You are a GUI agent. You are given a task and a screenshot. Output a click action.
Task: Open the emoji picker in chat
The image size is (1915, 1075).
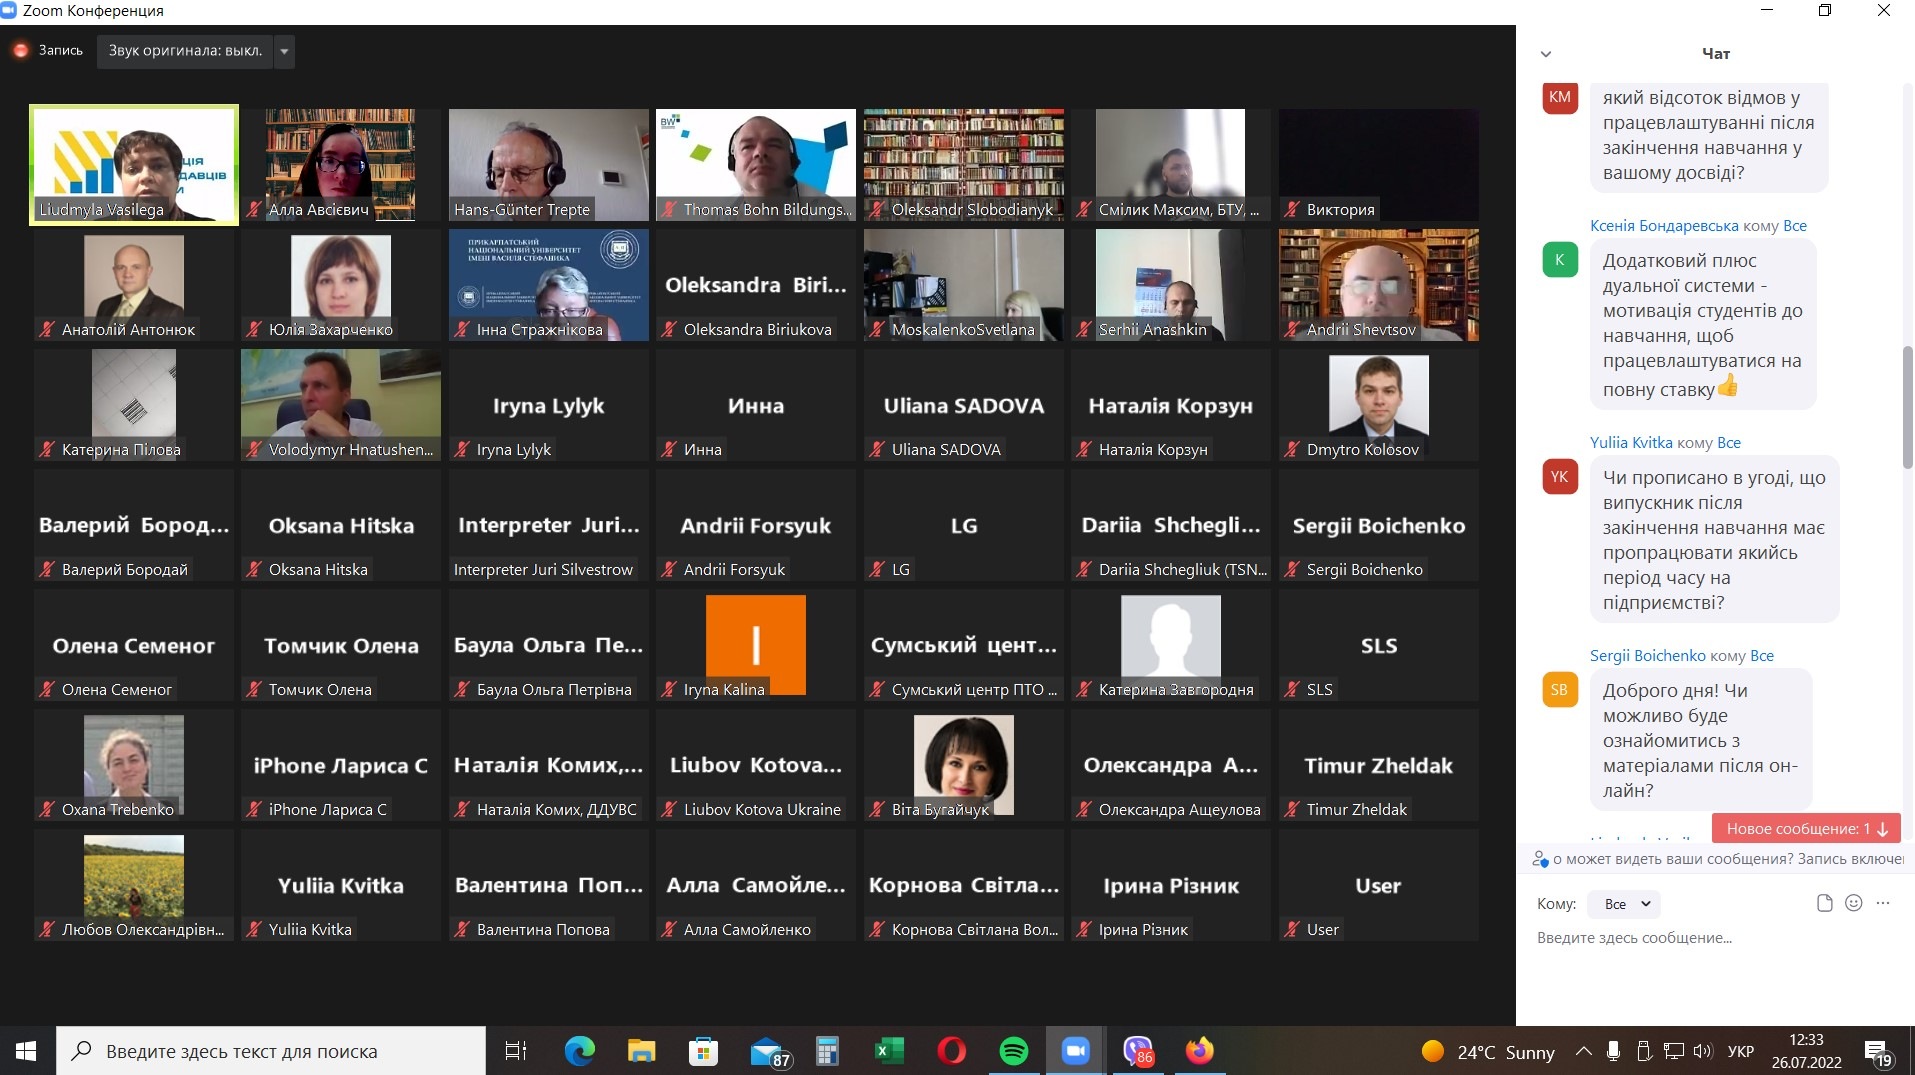[1853, 903]
